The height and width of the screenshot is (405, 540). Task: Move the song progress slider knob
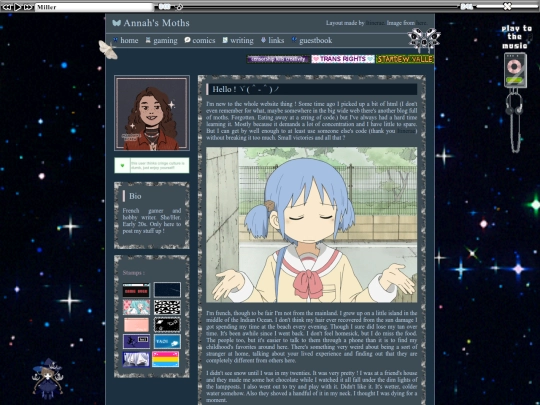coord(179,7)
